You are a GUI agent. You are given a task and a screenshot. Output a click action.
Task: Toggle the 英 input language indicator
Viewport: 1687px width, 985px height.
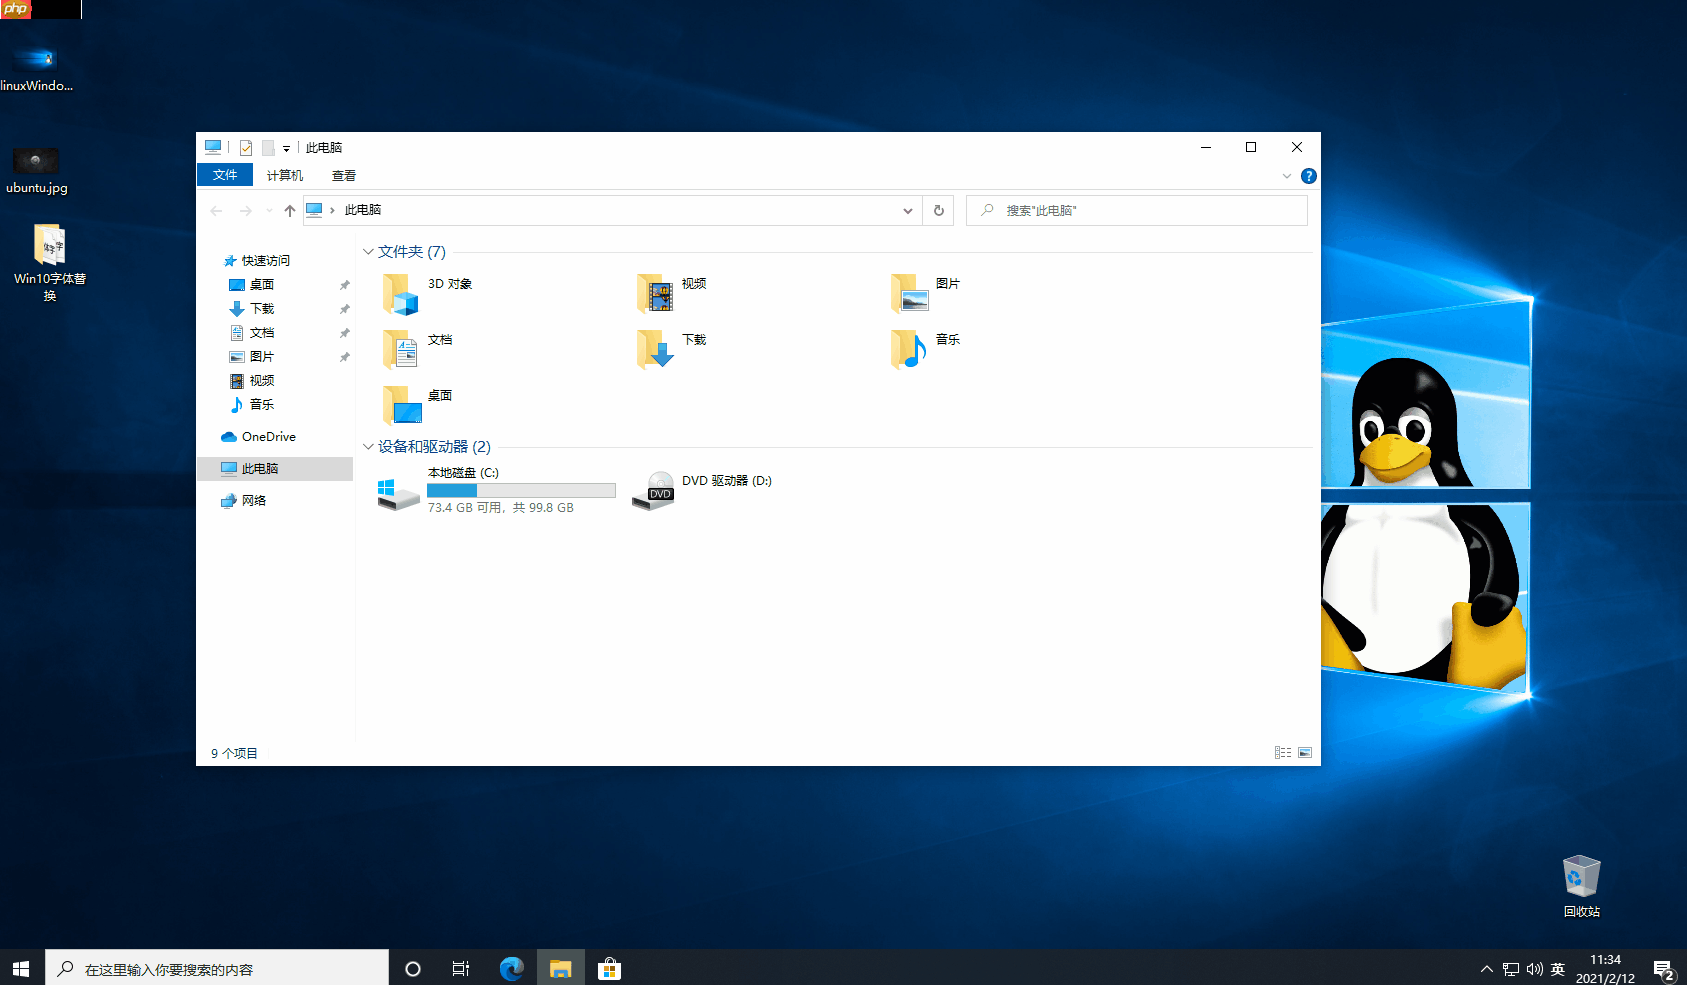coord(1557,969)
